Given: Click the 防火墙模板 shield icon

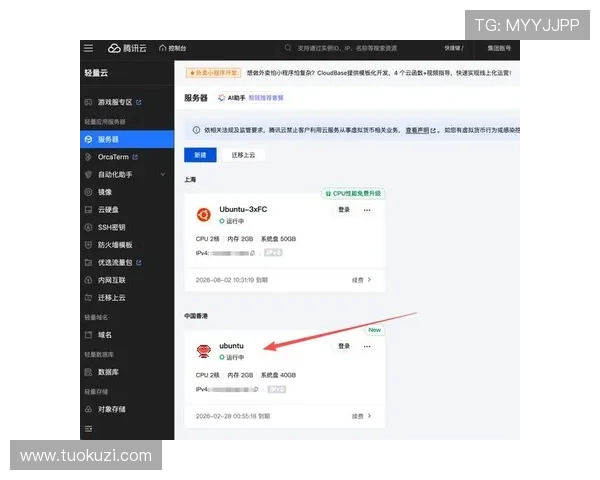Looking at the screenshot, I should [x=88, y=245].
